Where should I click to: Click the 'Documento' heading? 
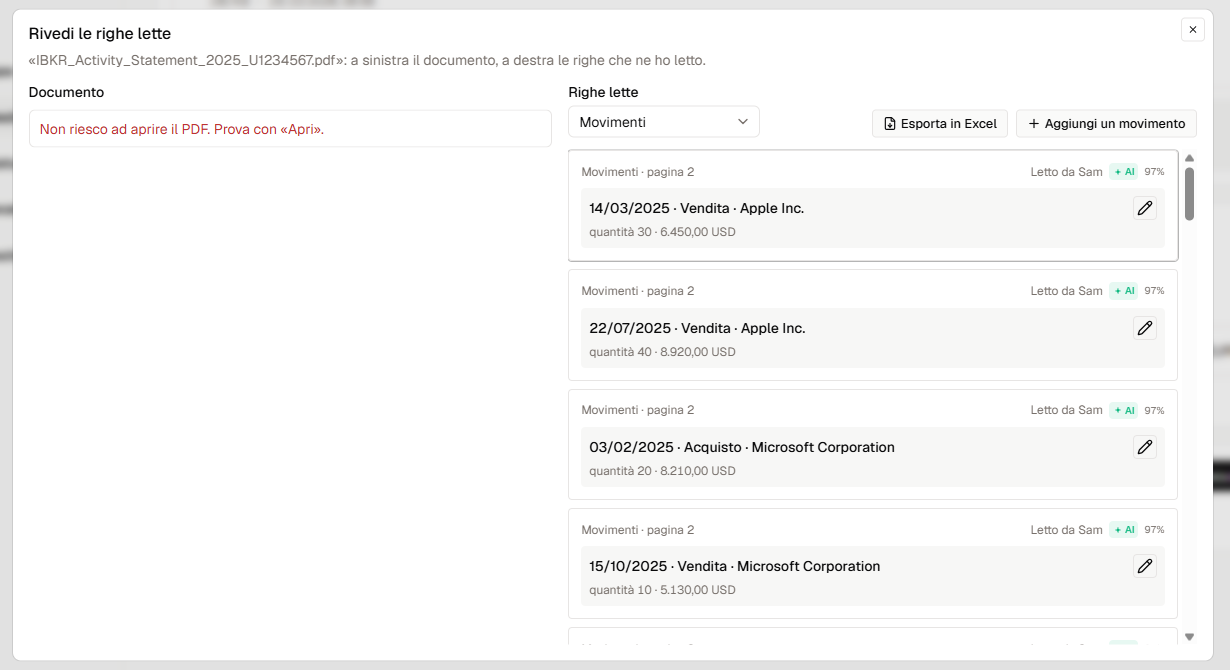(x=66, y=92)
